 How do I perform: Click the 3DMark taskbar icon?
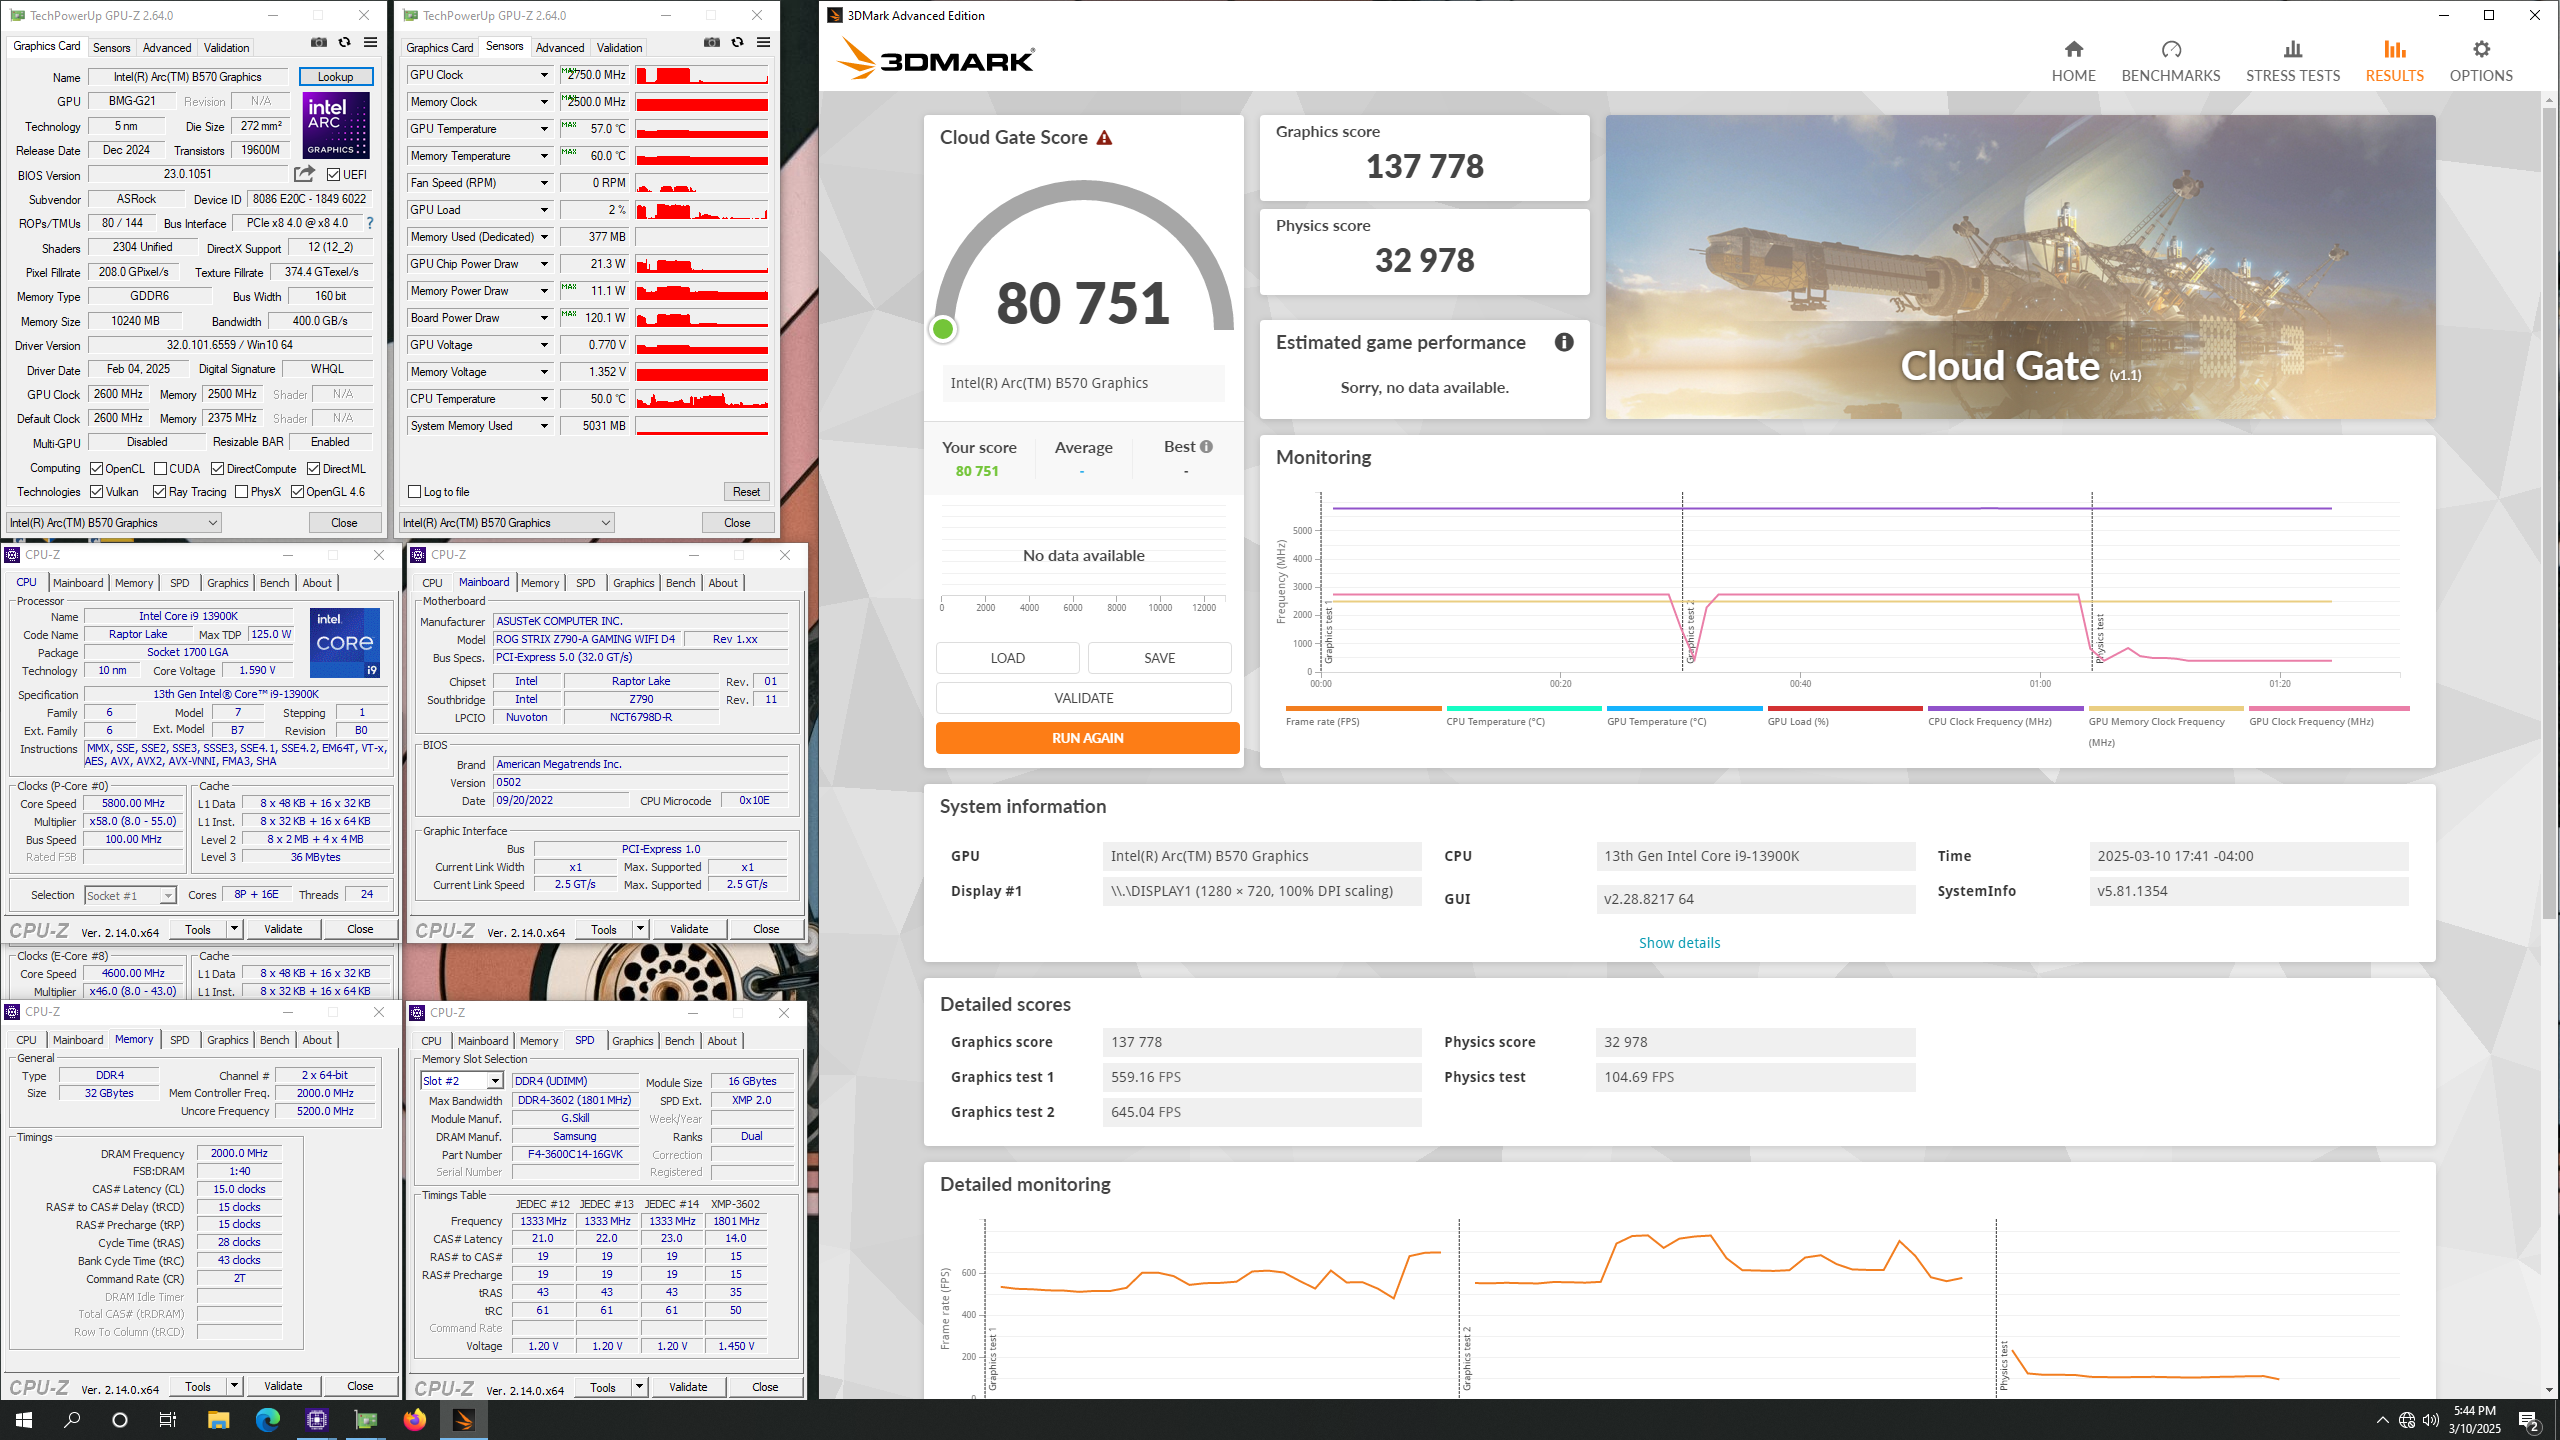pyautogui.click(x=463, y=1419)
